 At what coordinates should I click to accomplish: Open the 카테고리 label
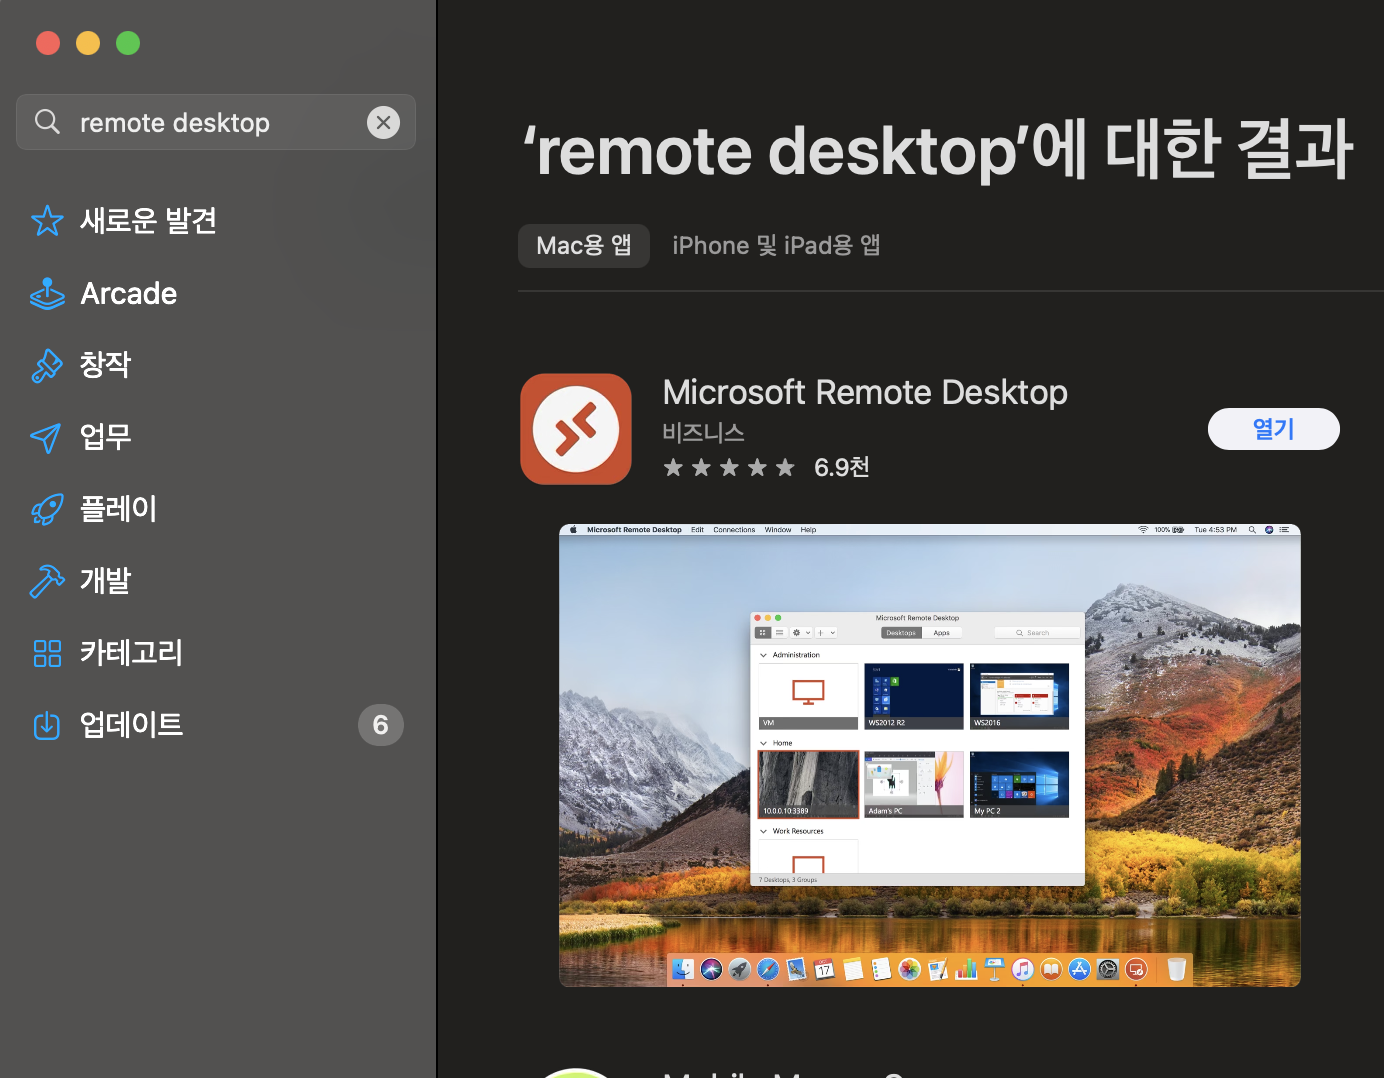point(131,653)
